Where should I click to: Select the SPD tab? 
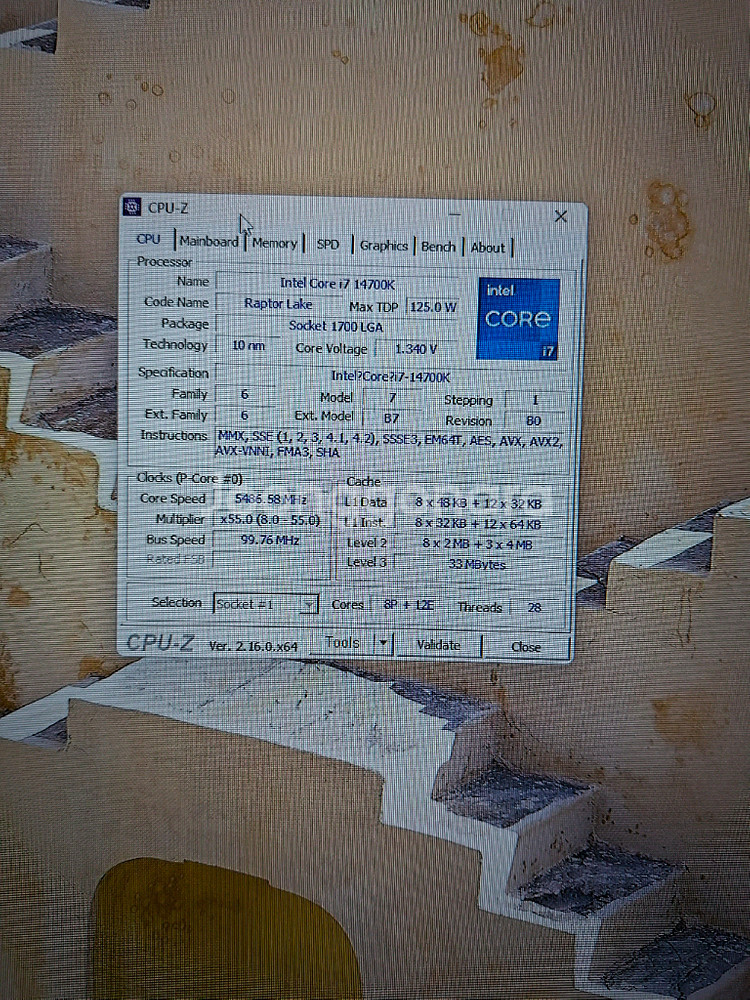[328, 244]
